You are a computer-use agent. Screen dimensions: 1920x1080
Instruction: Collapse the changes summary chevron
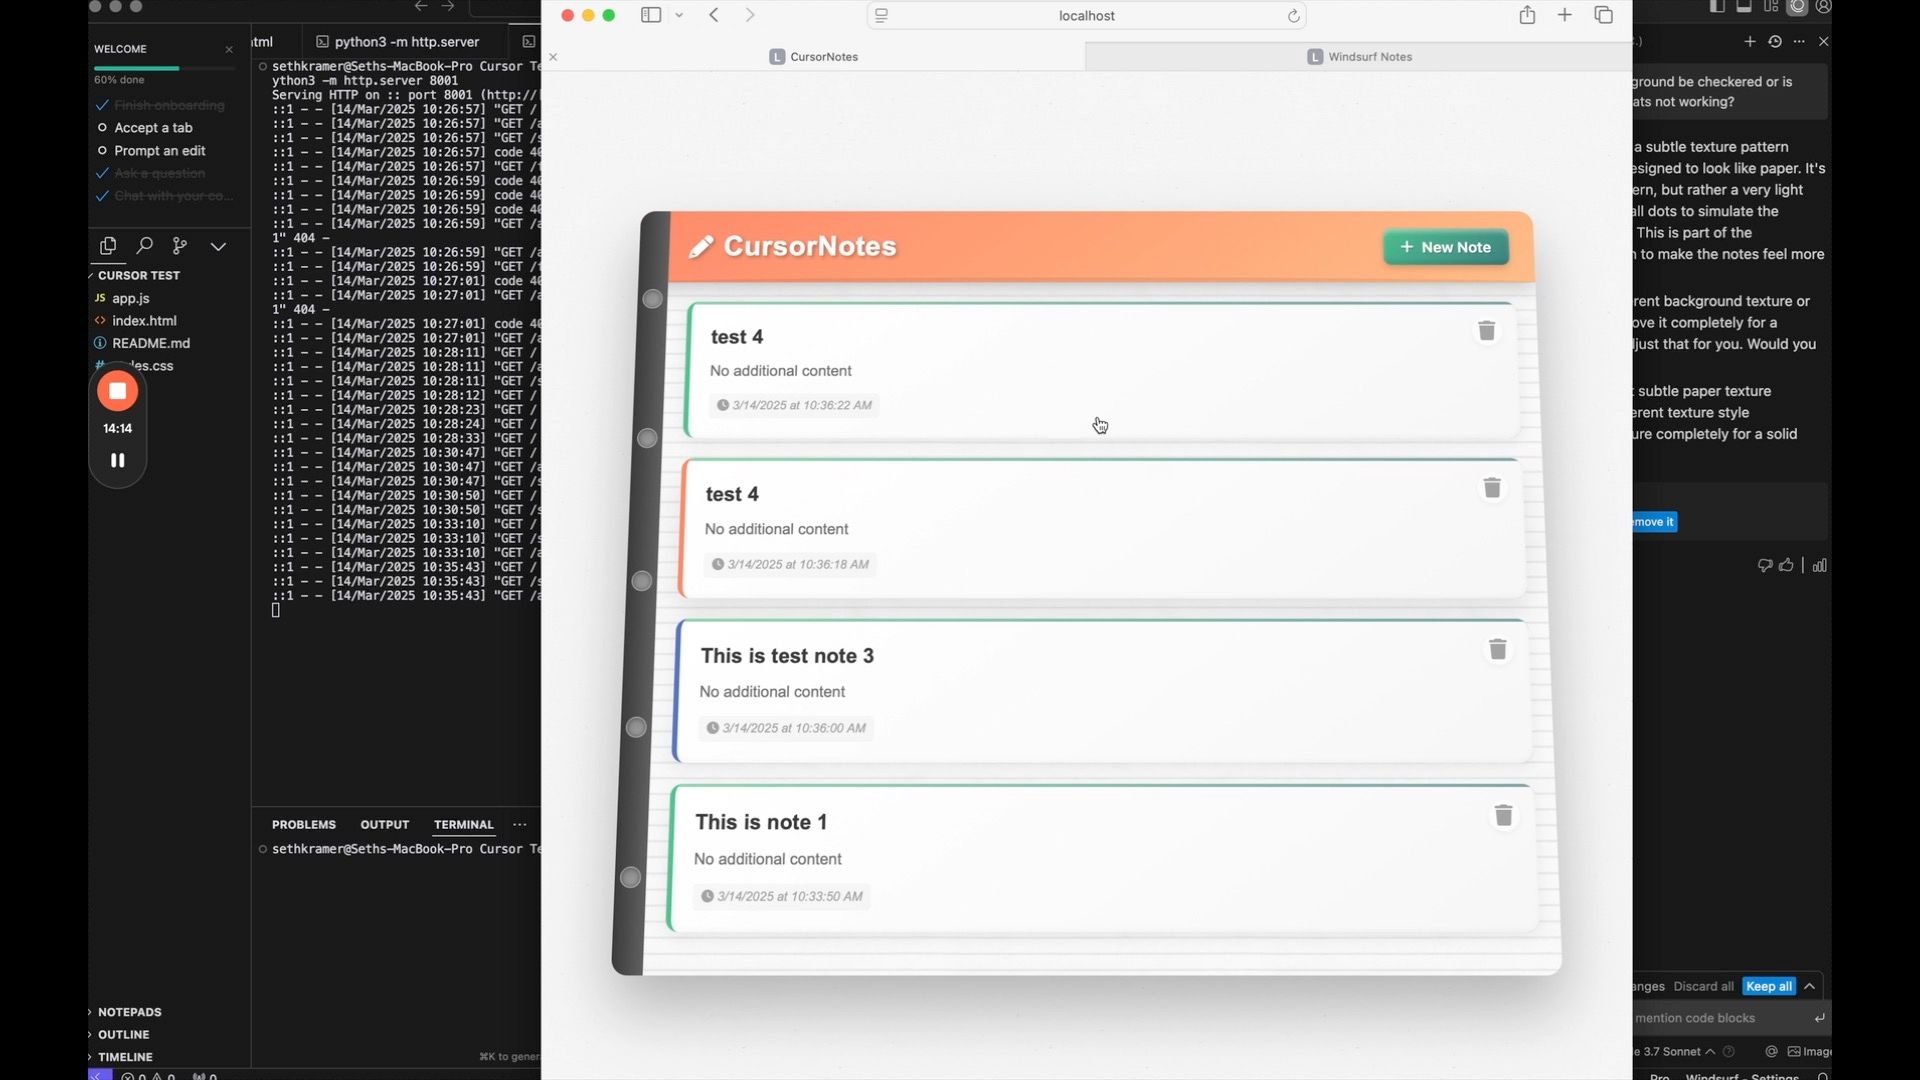click(x=1809, y=987)
